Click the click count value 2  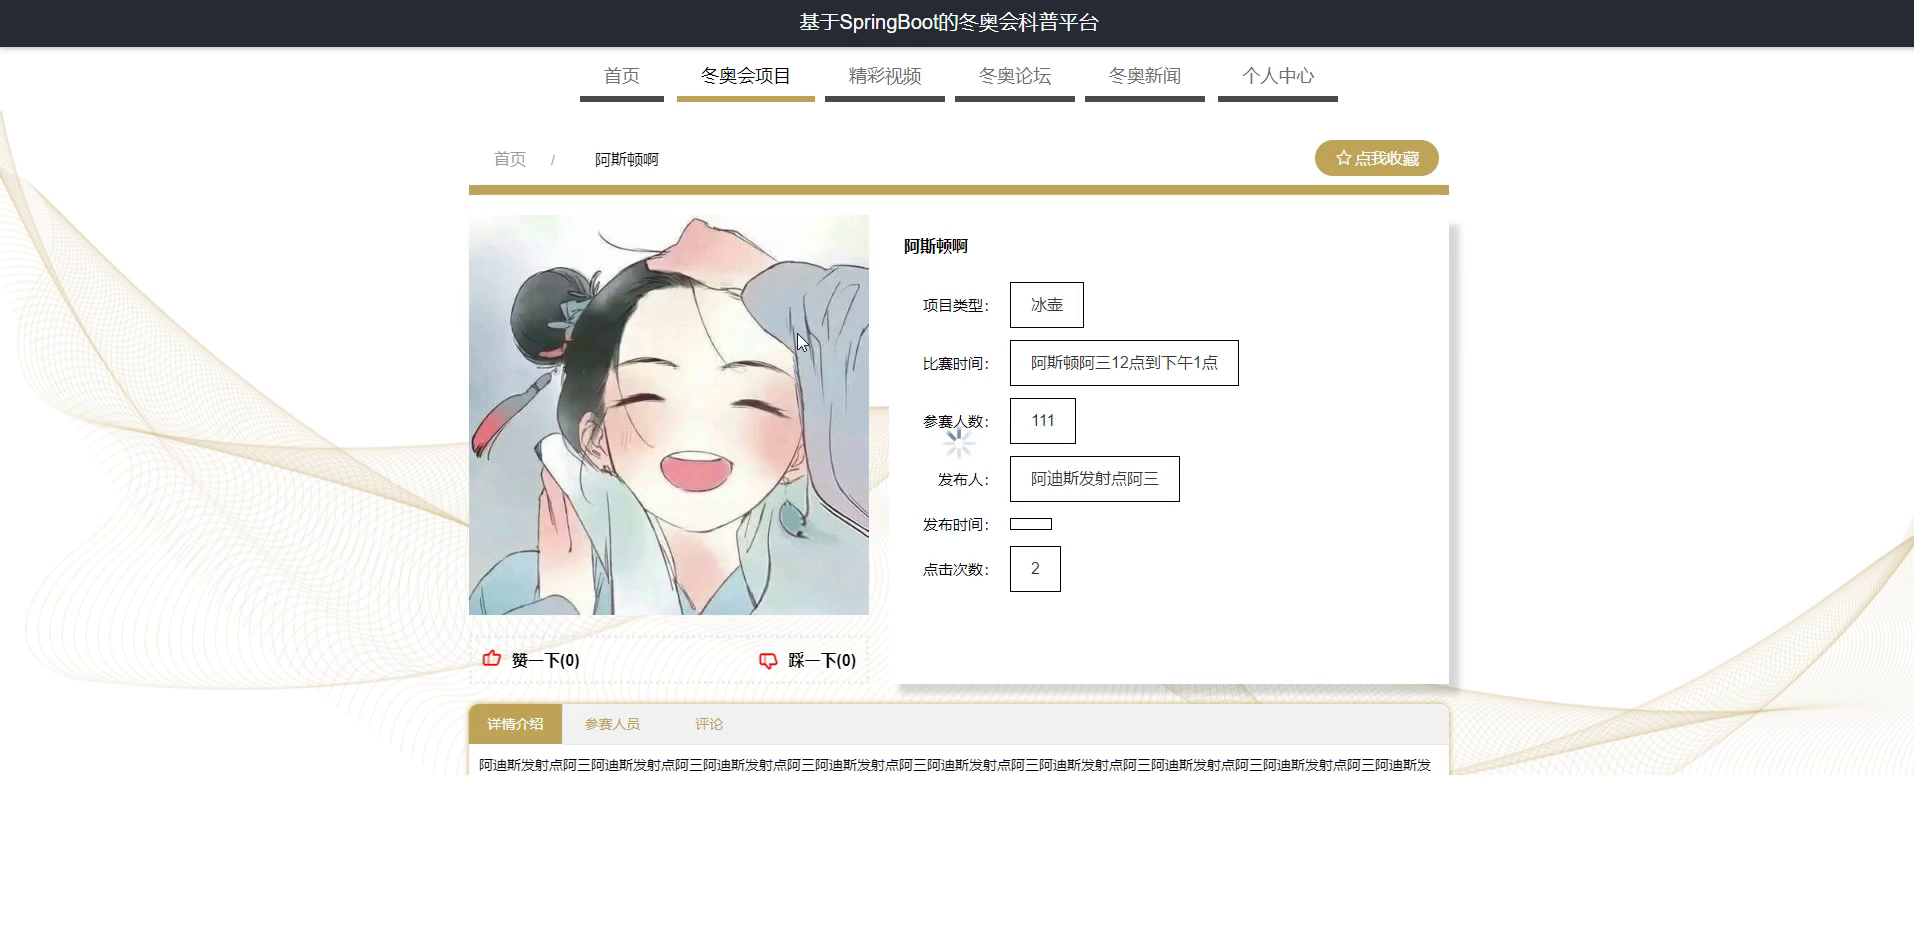pyautogui.click(x=1035, y=569)
